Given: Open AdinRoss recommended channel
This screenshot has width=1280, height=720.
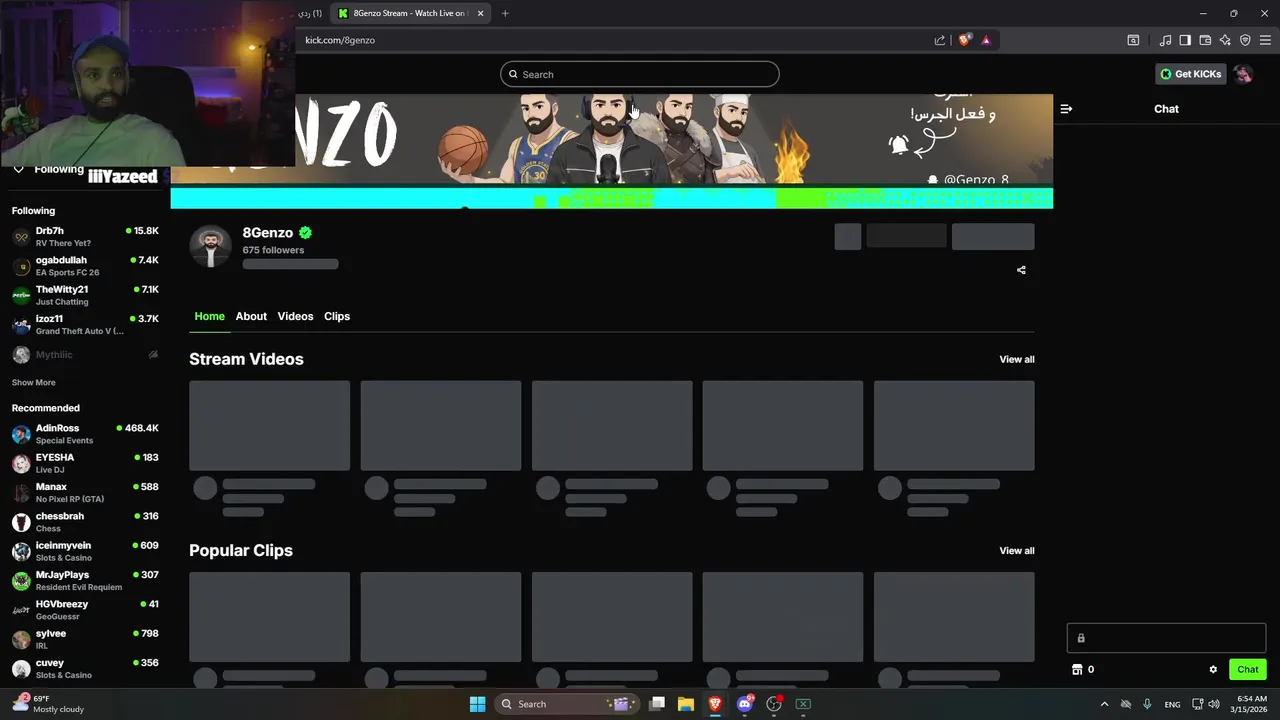Looking at the screenshot, I should tap(85, 434).
